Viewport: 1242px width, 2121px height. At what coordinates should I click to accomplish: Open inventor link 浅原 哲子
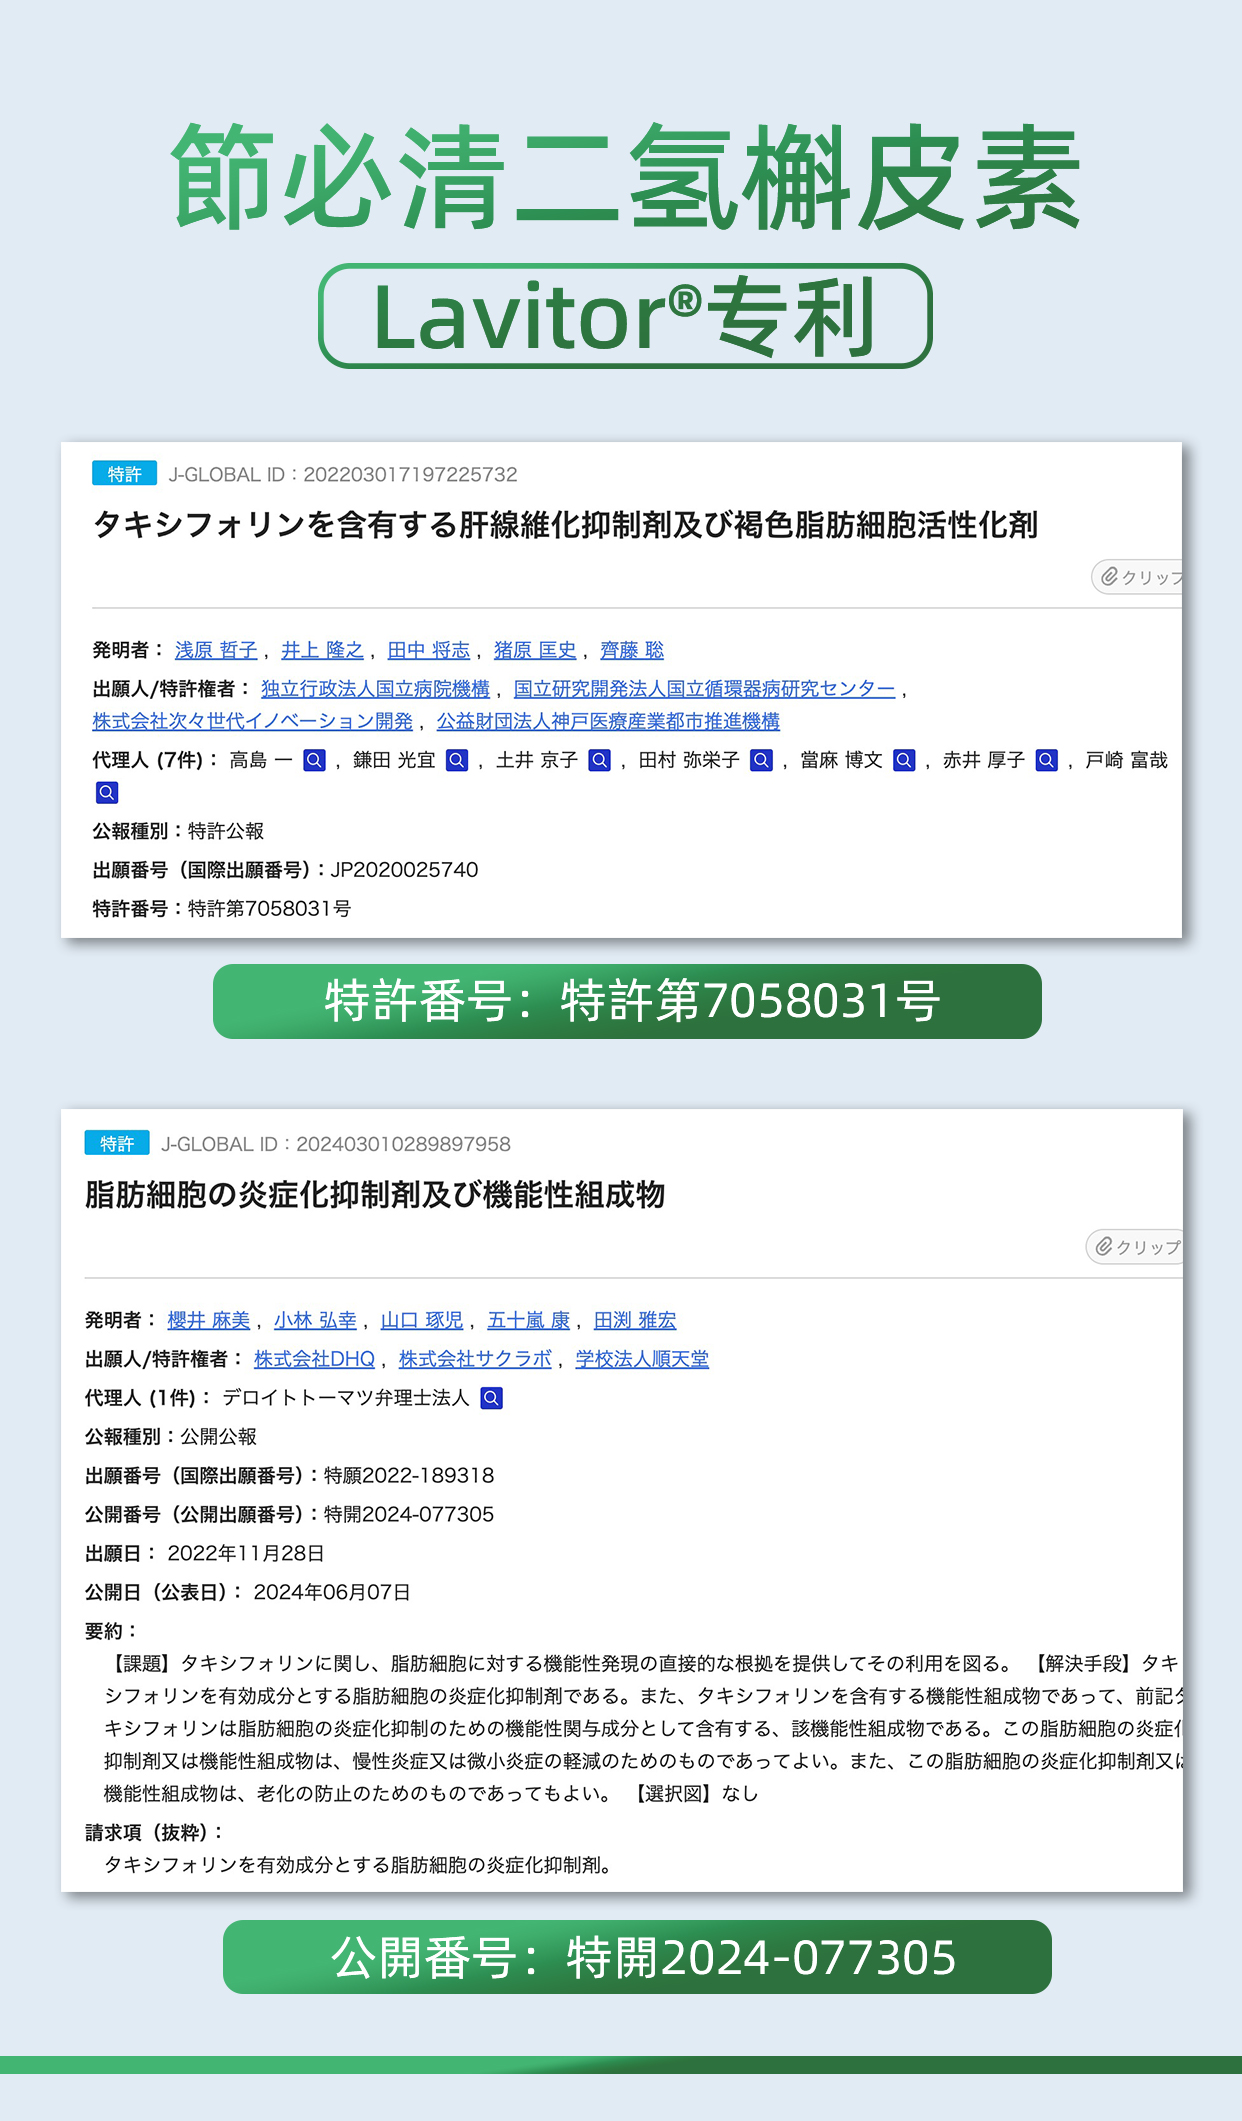pyautogui.click(x=216, y=650)
